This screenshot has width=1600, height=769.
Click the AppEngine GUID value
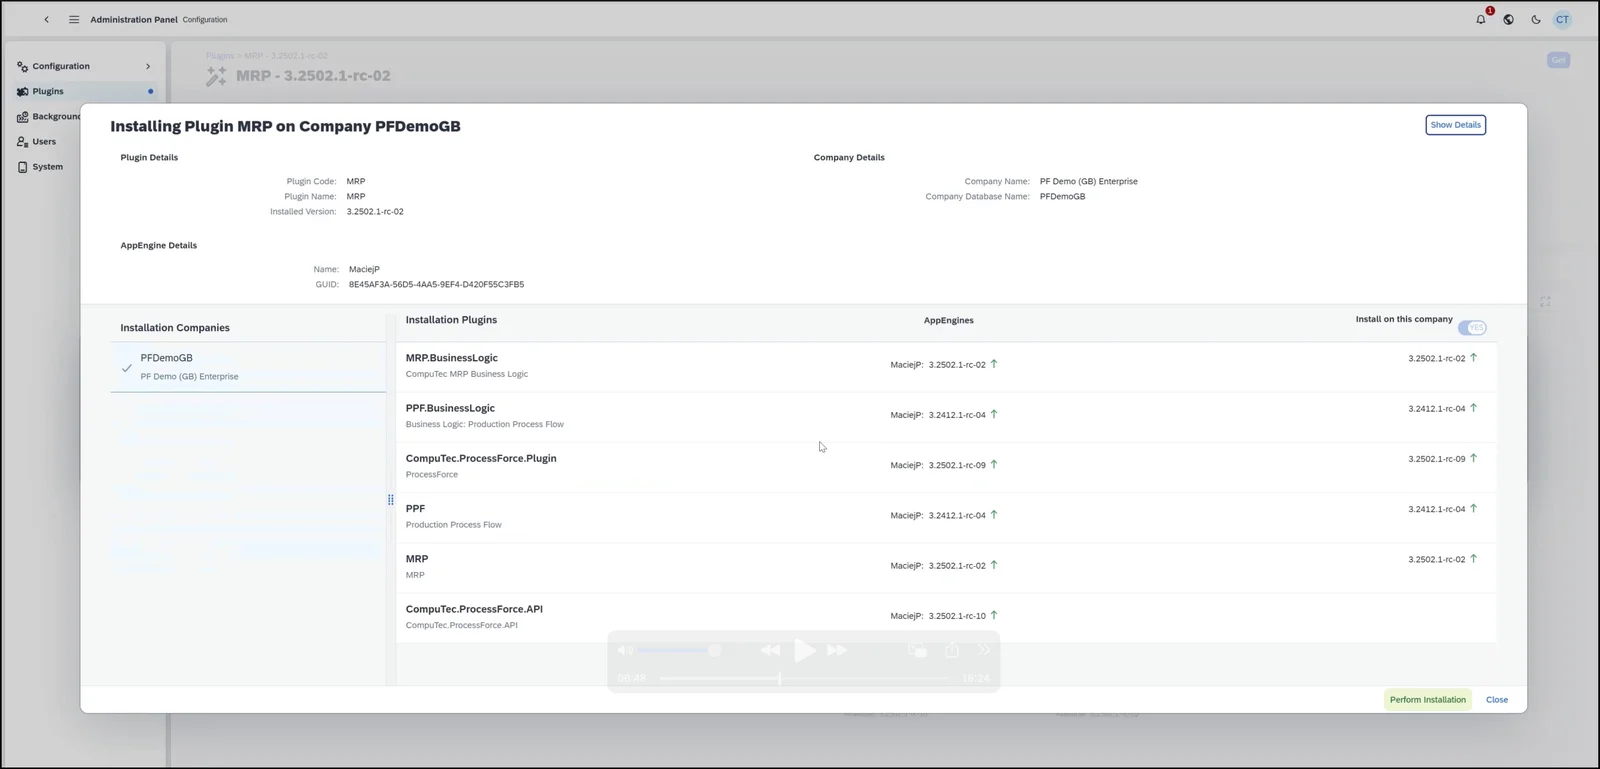pyautogui.click(x=436, y=284)
